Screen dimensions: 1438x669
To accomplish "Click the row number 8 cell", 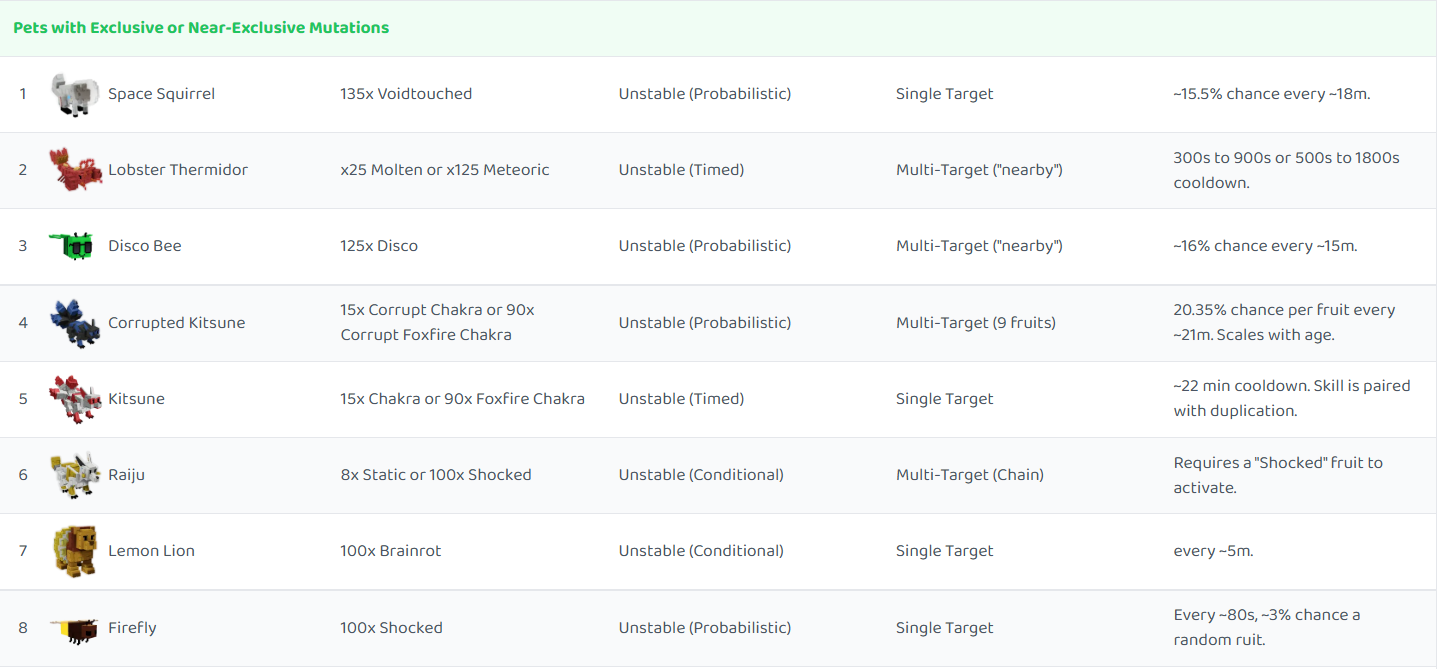I will pyautogui.click(x=23, y=628).
